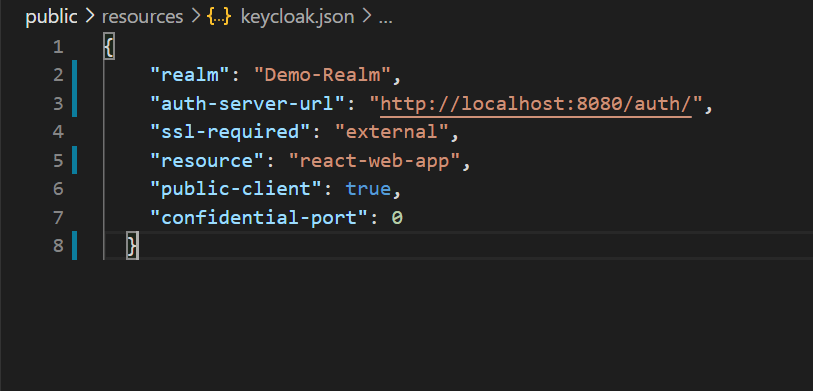Click the "auth-server-url" key
813x391 pixels.
[248, 104]
